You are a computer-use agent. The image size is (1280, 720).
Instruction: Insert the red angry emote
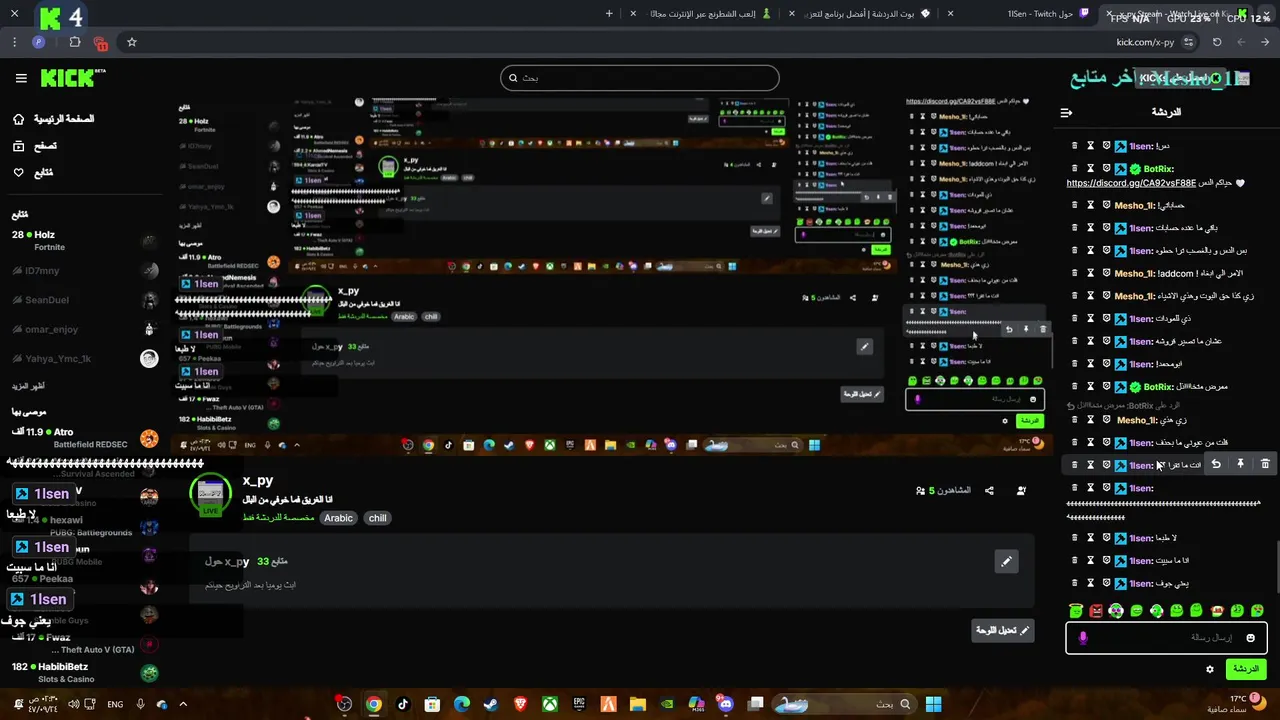pyautogui.click(x=1096, y=610)
